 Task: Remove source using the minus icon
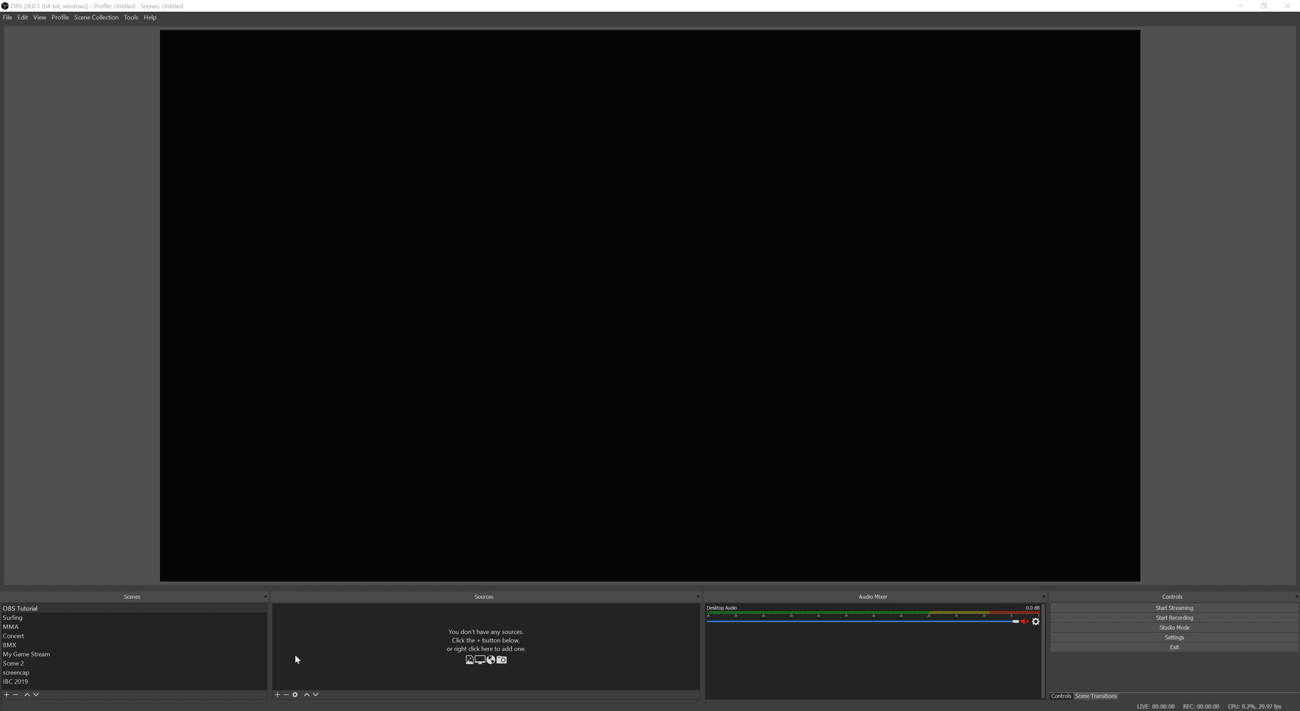pyautogui.click(x=286, y=695)
